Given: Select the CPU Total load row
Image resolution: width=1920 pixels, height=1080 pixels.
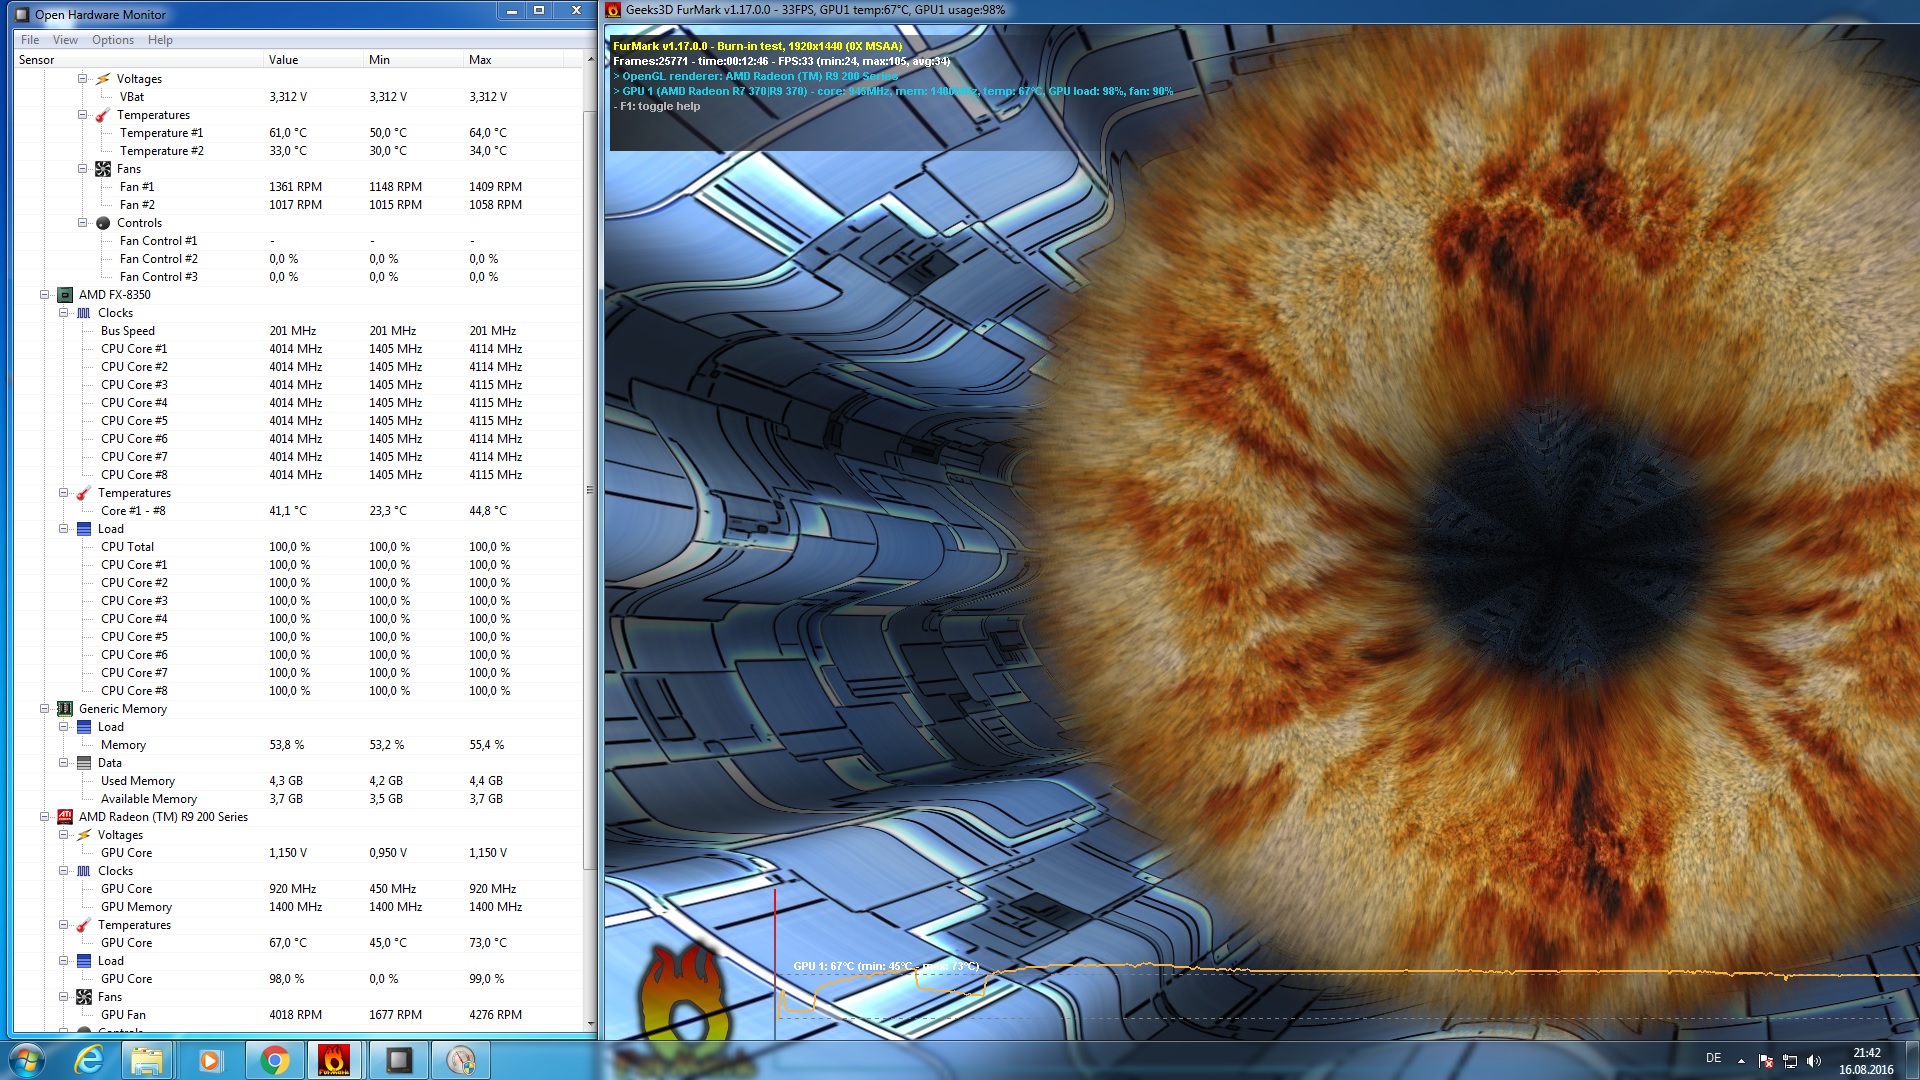Looking at the screenshot, I should (x=127, y=547).
